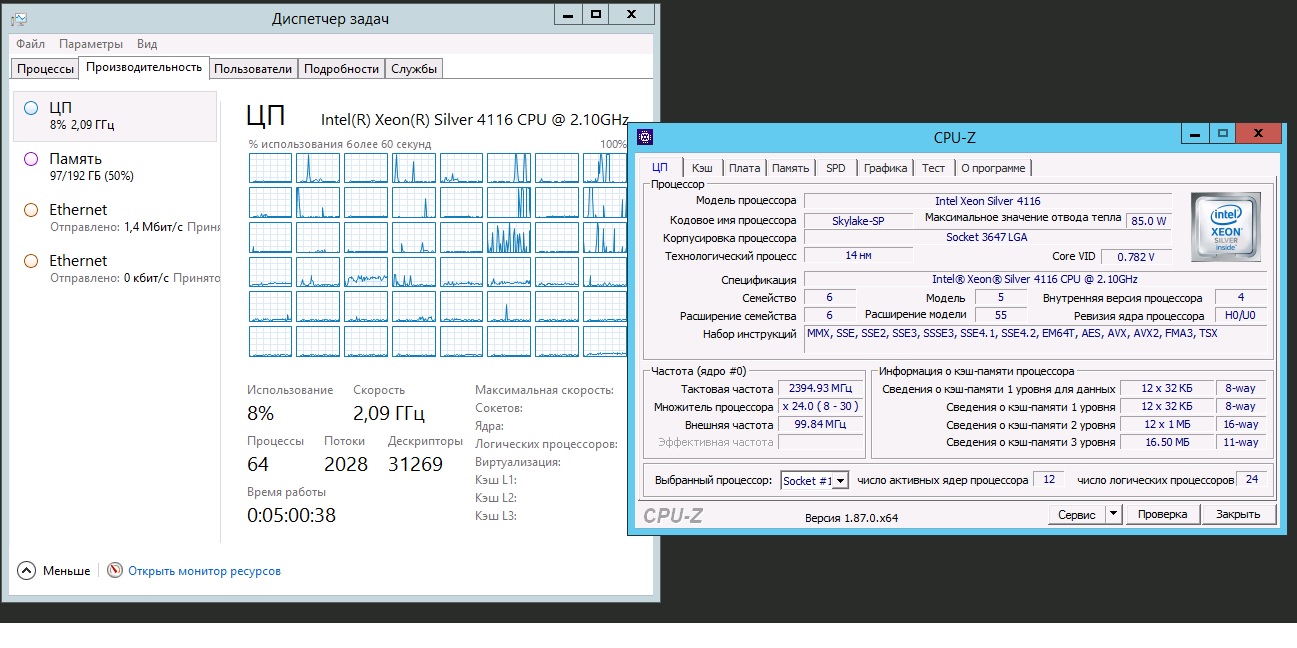Switch to CPU-Z Плата tab

point(744,168)
